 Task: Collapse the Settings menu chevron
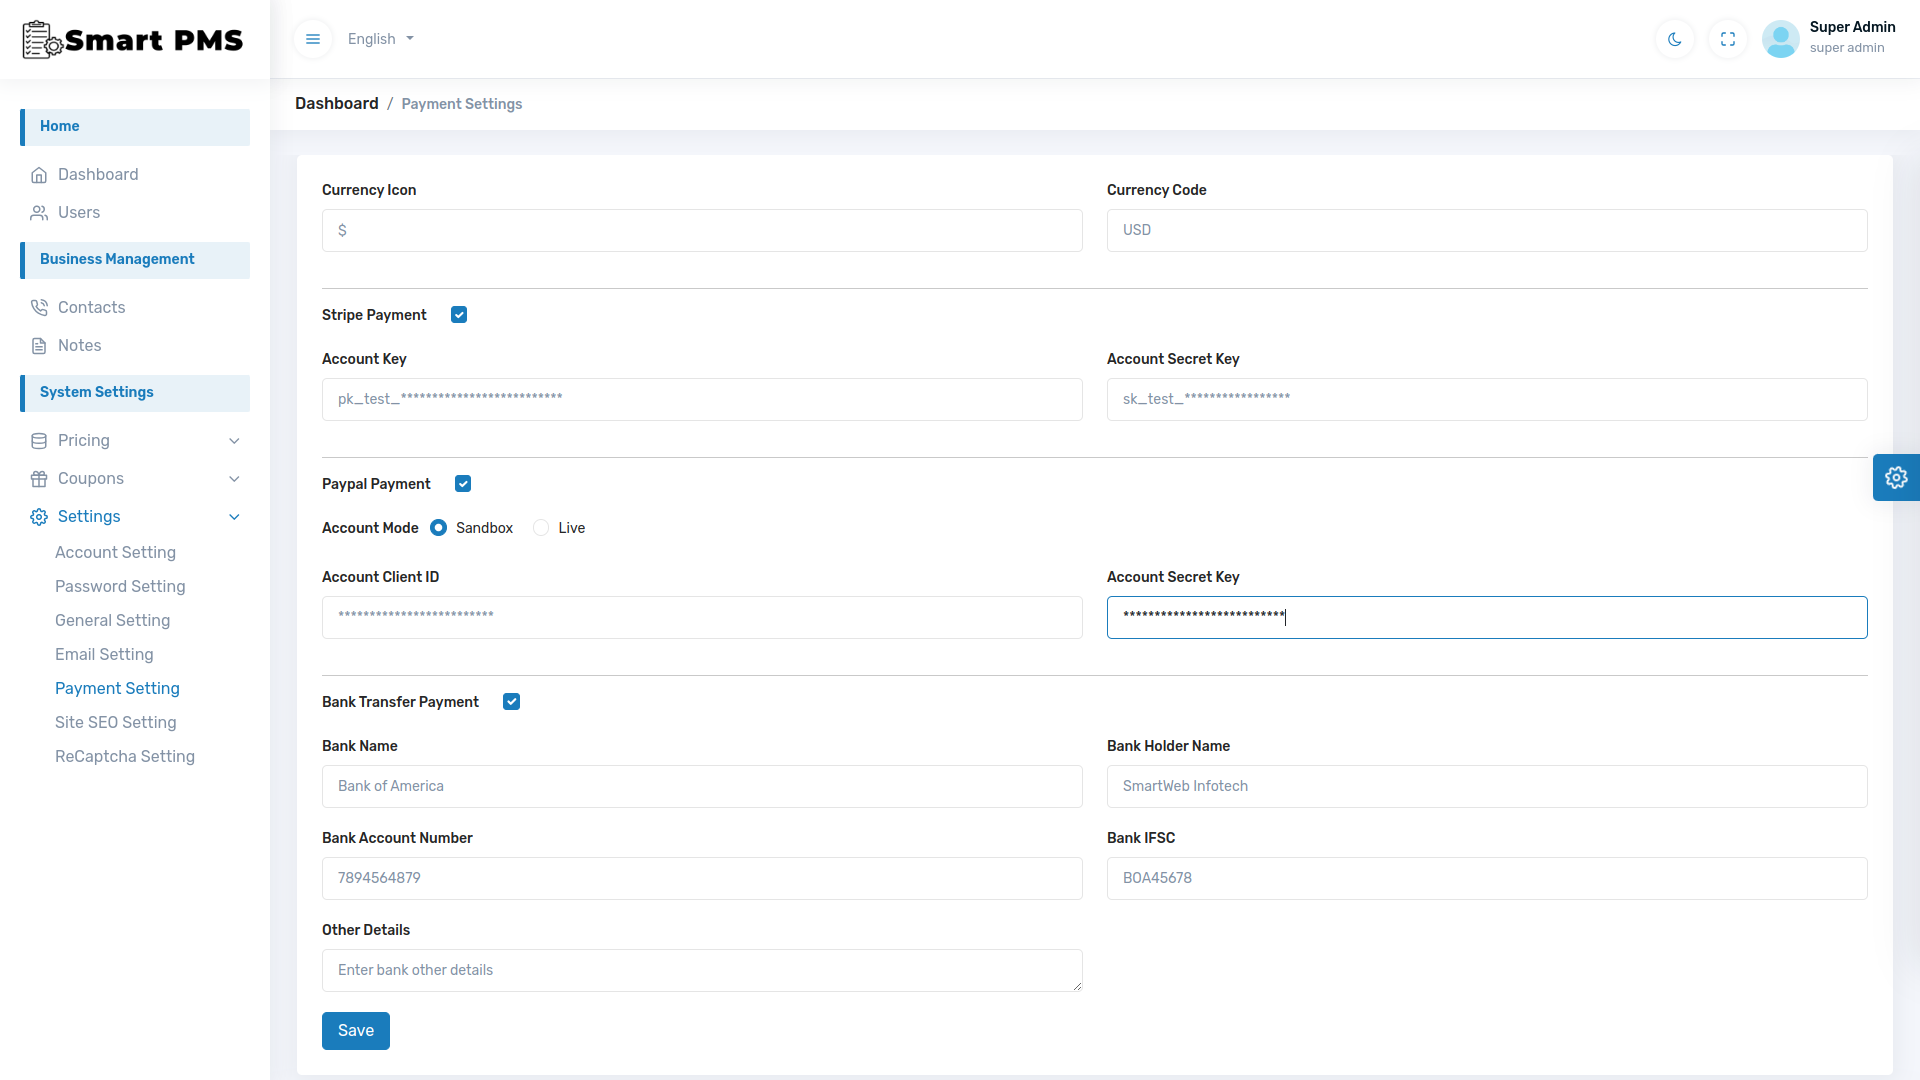[x=234, y=517]
